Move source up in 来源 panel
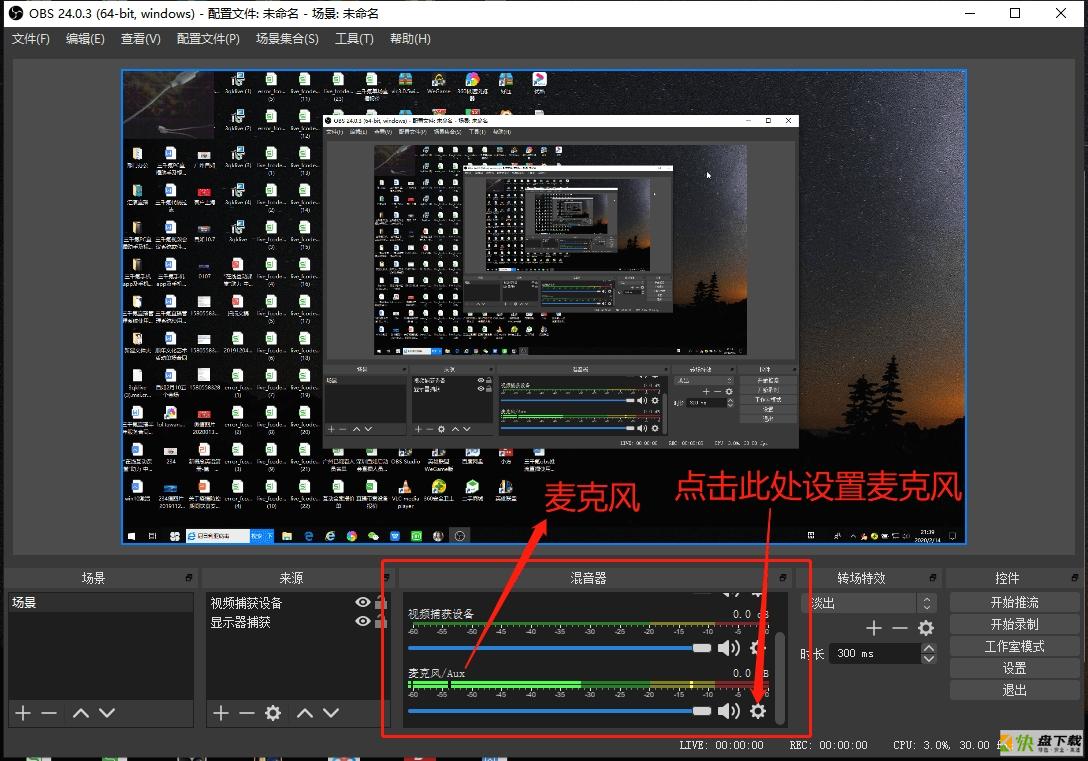This screenshot has height=761, width=1088. [305, 713]
